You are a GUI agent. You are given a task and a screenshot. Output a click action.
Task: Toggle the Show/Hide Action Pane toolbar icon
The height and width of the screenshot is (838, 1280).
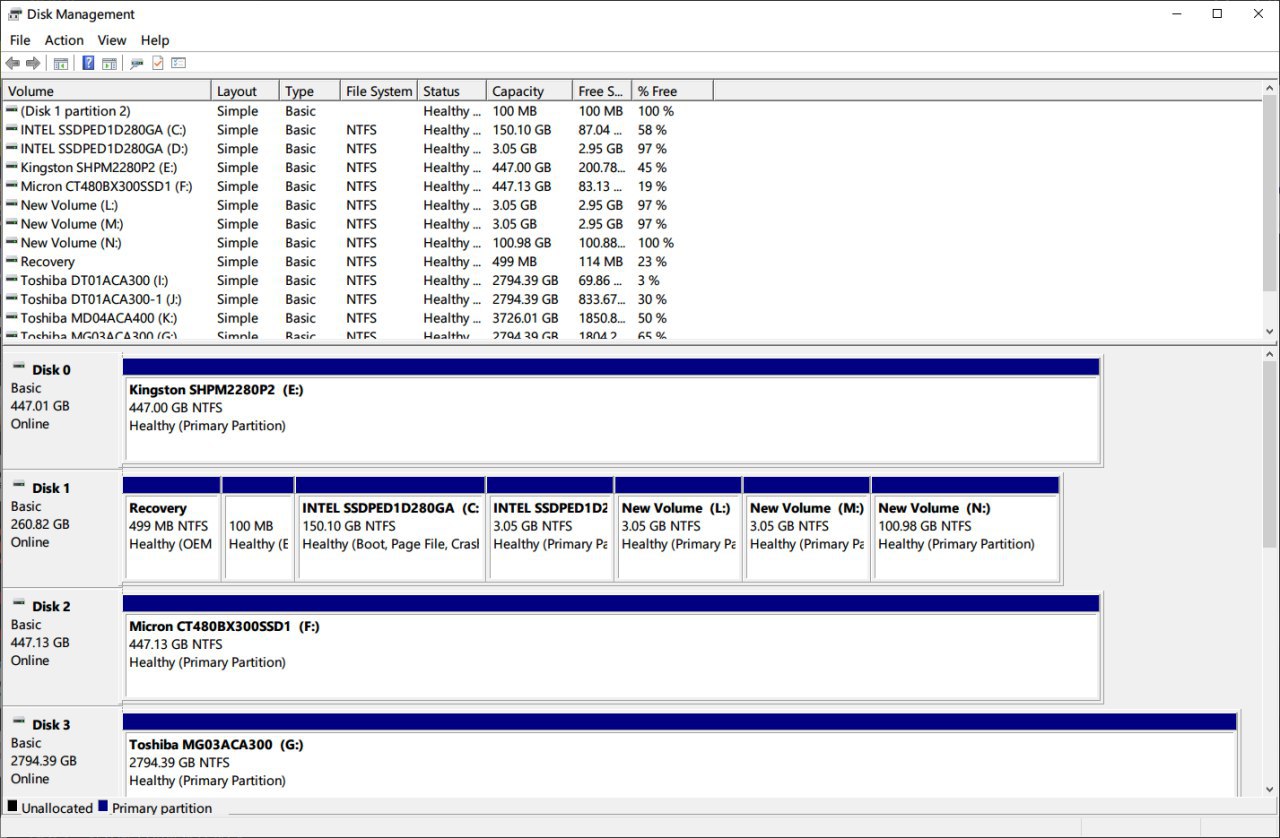(x=109, y=63)
